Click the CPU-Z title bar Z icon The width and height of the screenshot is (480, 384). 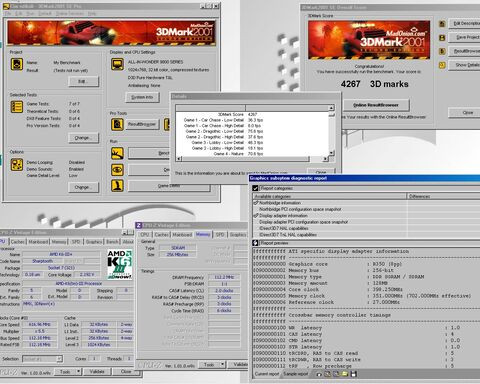(139, 226)
